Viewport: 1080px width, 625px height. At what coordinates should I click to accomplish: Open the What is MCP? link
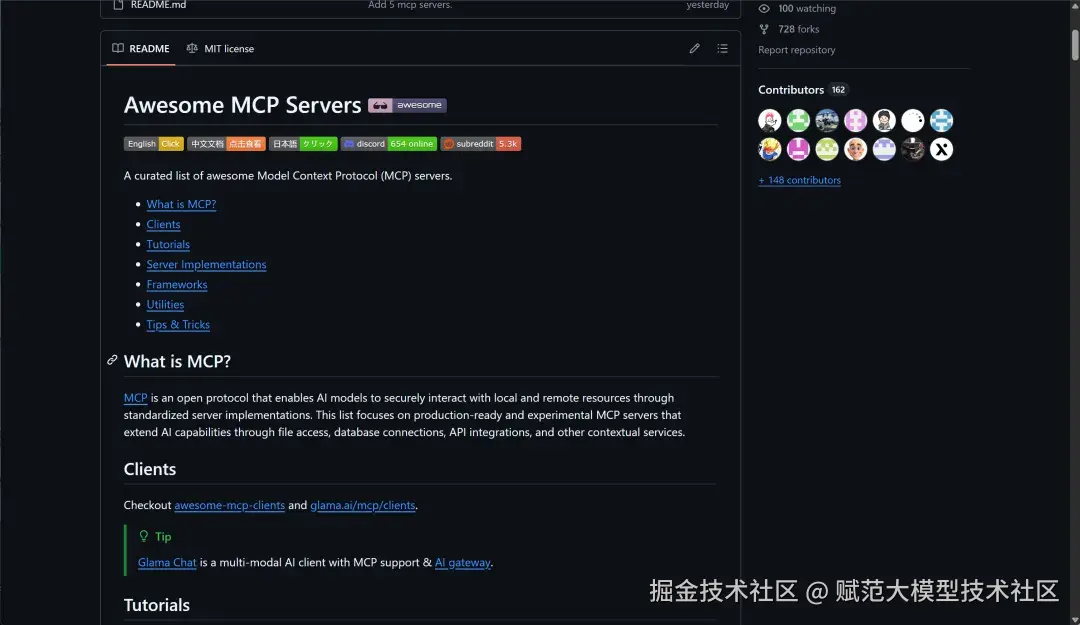181,204
